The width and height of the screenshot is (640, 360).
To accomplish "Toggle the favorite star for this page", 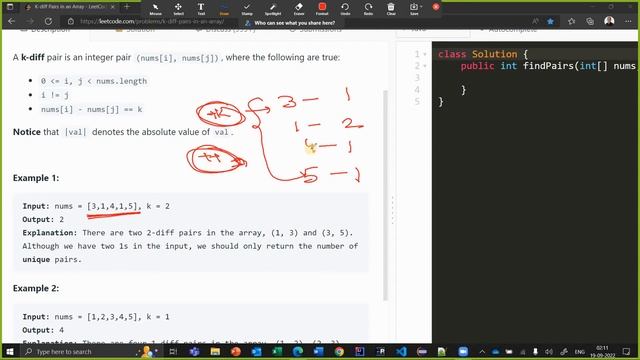I will tap(550, 21).
